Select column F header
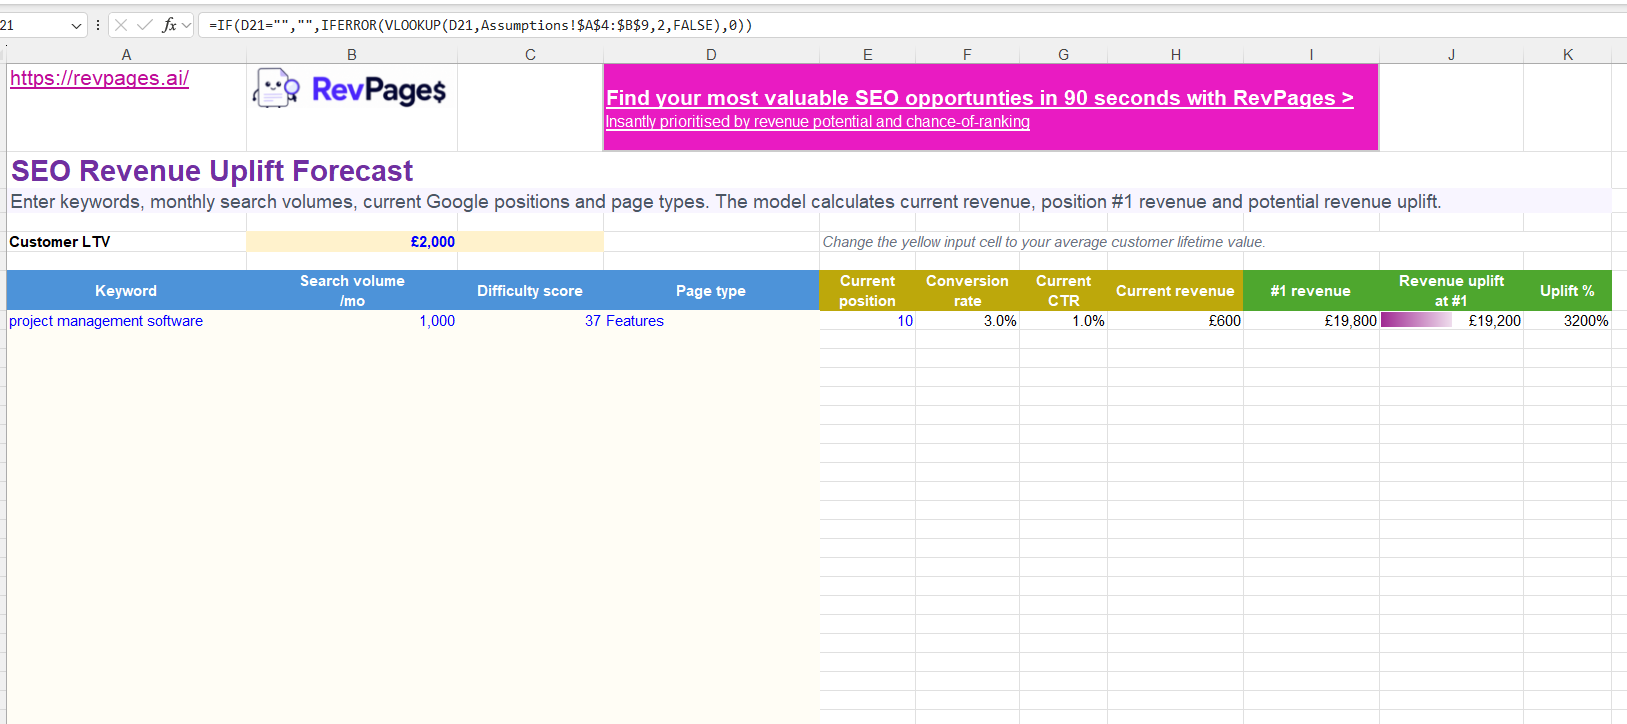This screenshot has width=1627, height=724. pos(967,55)
